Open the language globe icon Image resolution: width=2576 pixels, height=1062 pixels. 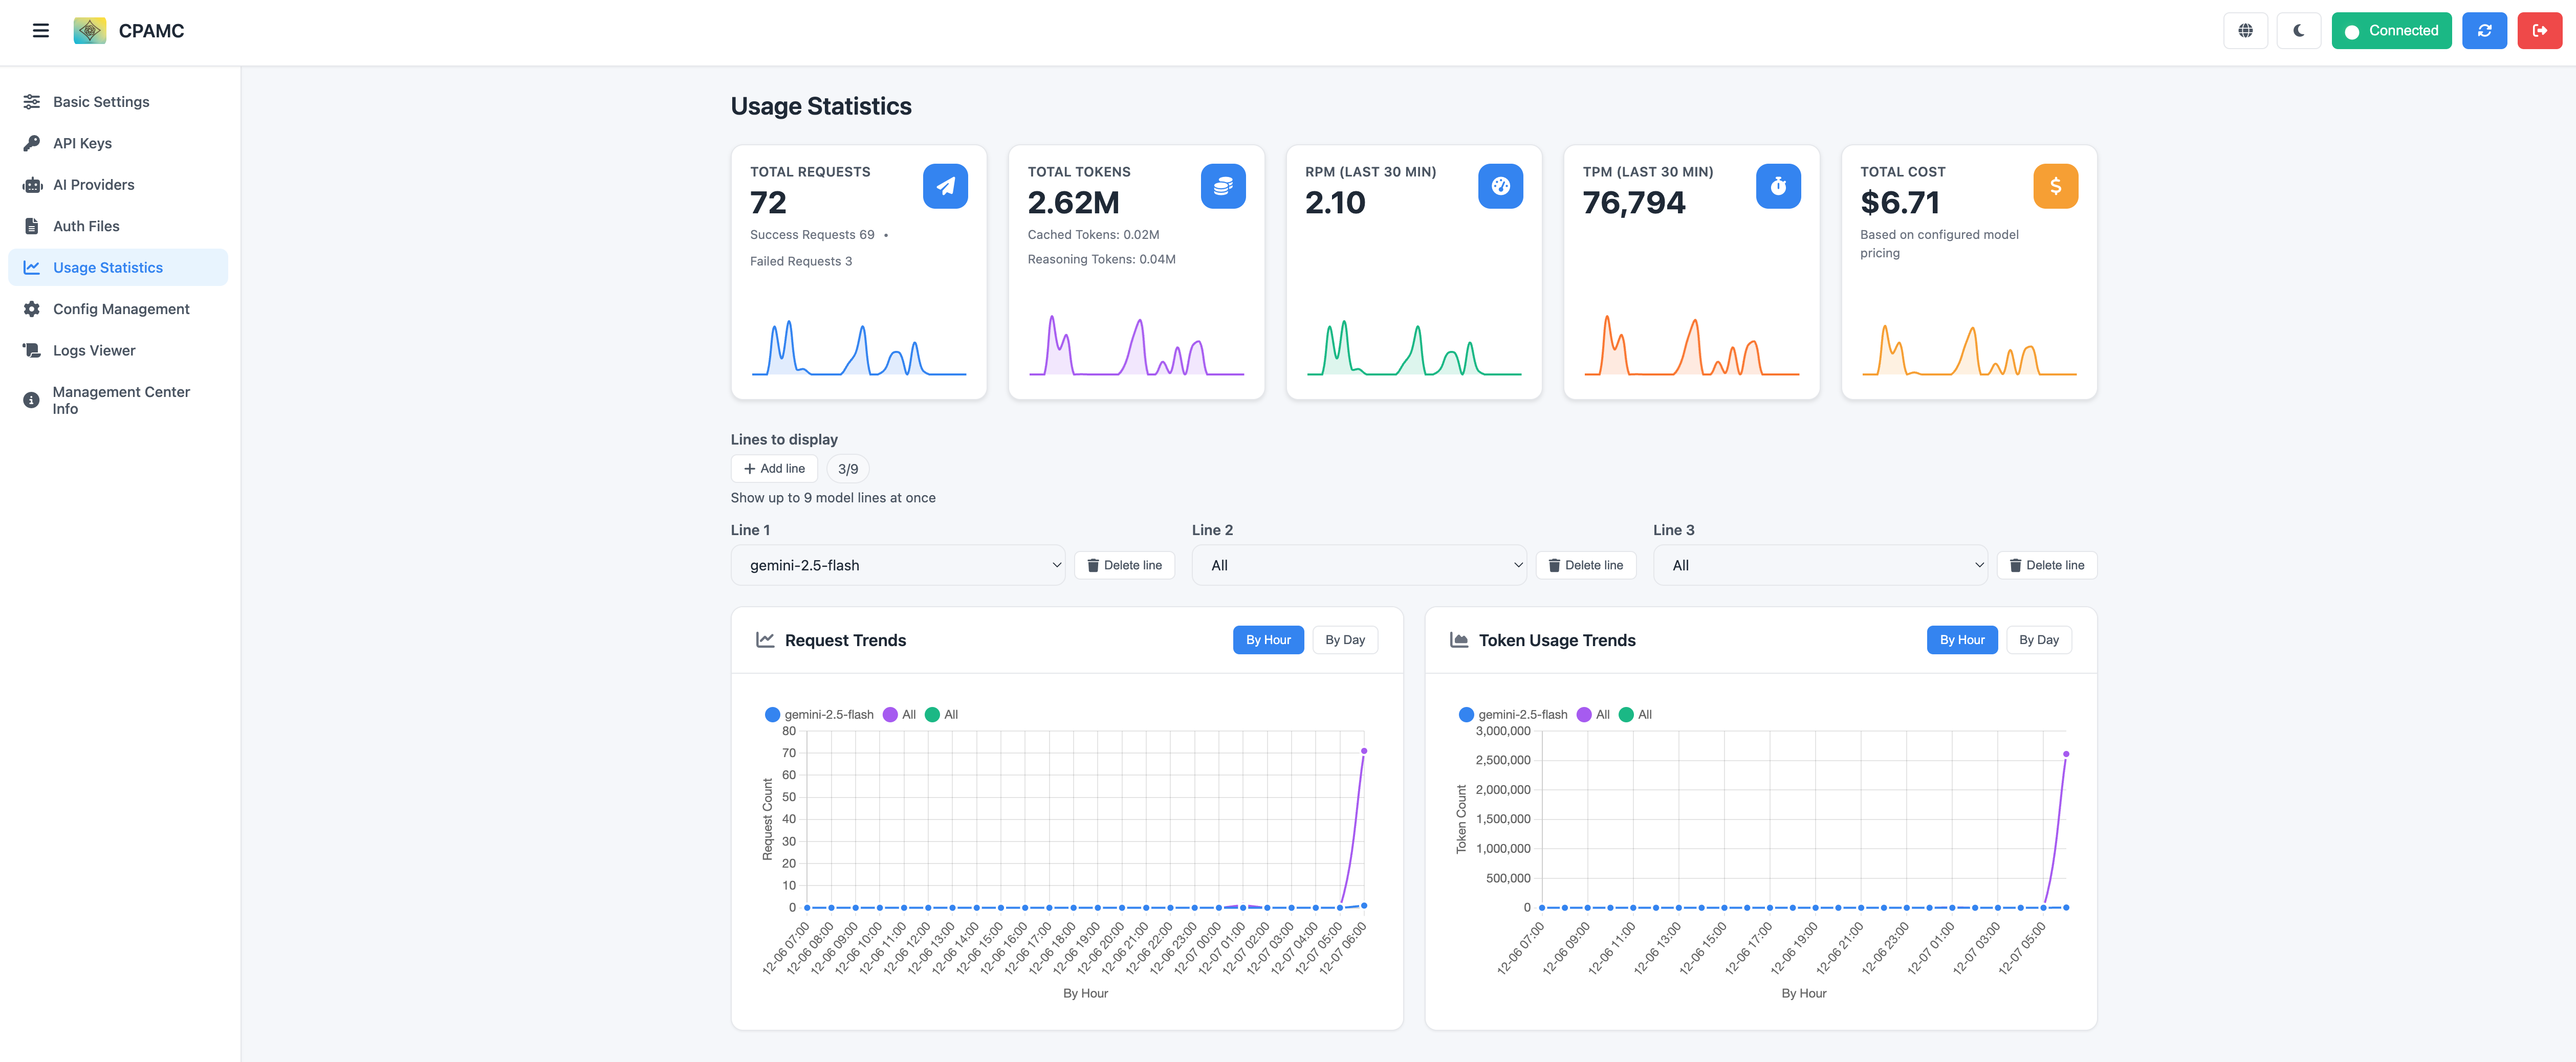coord(2245,30)
